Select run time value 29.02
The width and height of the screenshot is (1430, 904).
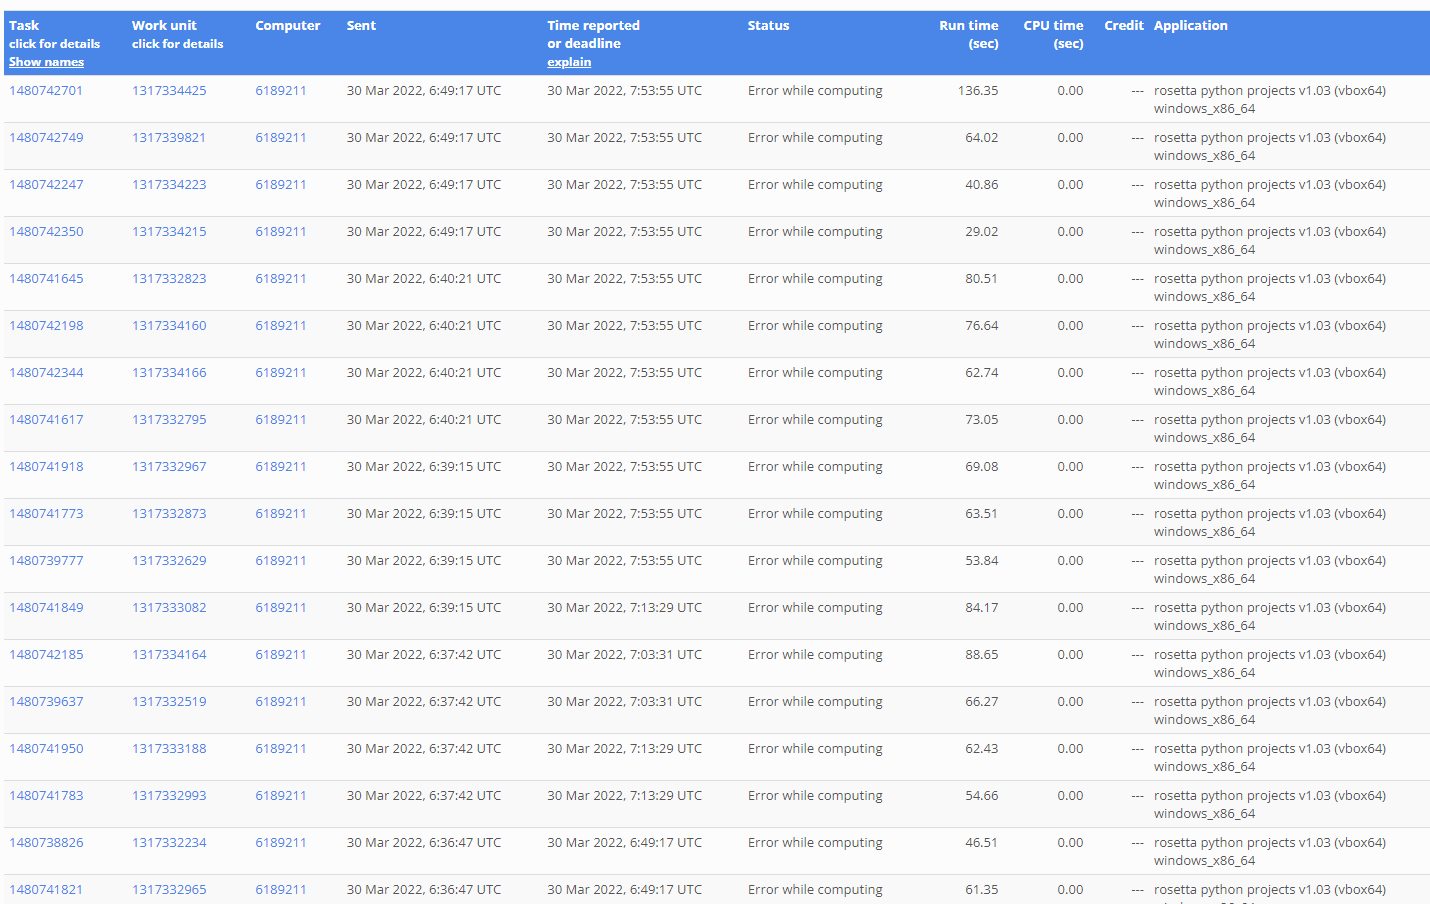(x=981, y=231)
